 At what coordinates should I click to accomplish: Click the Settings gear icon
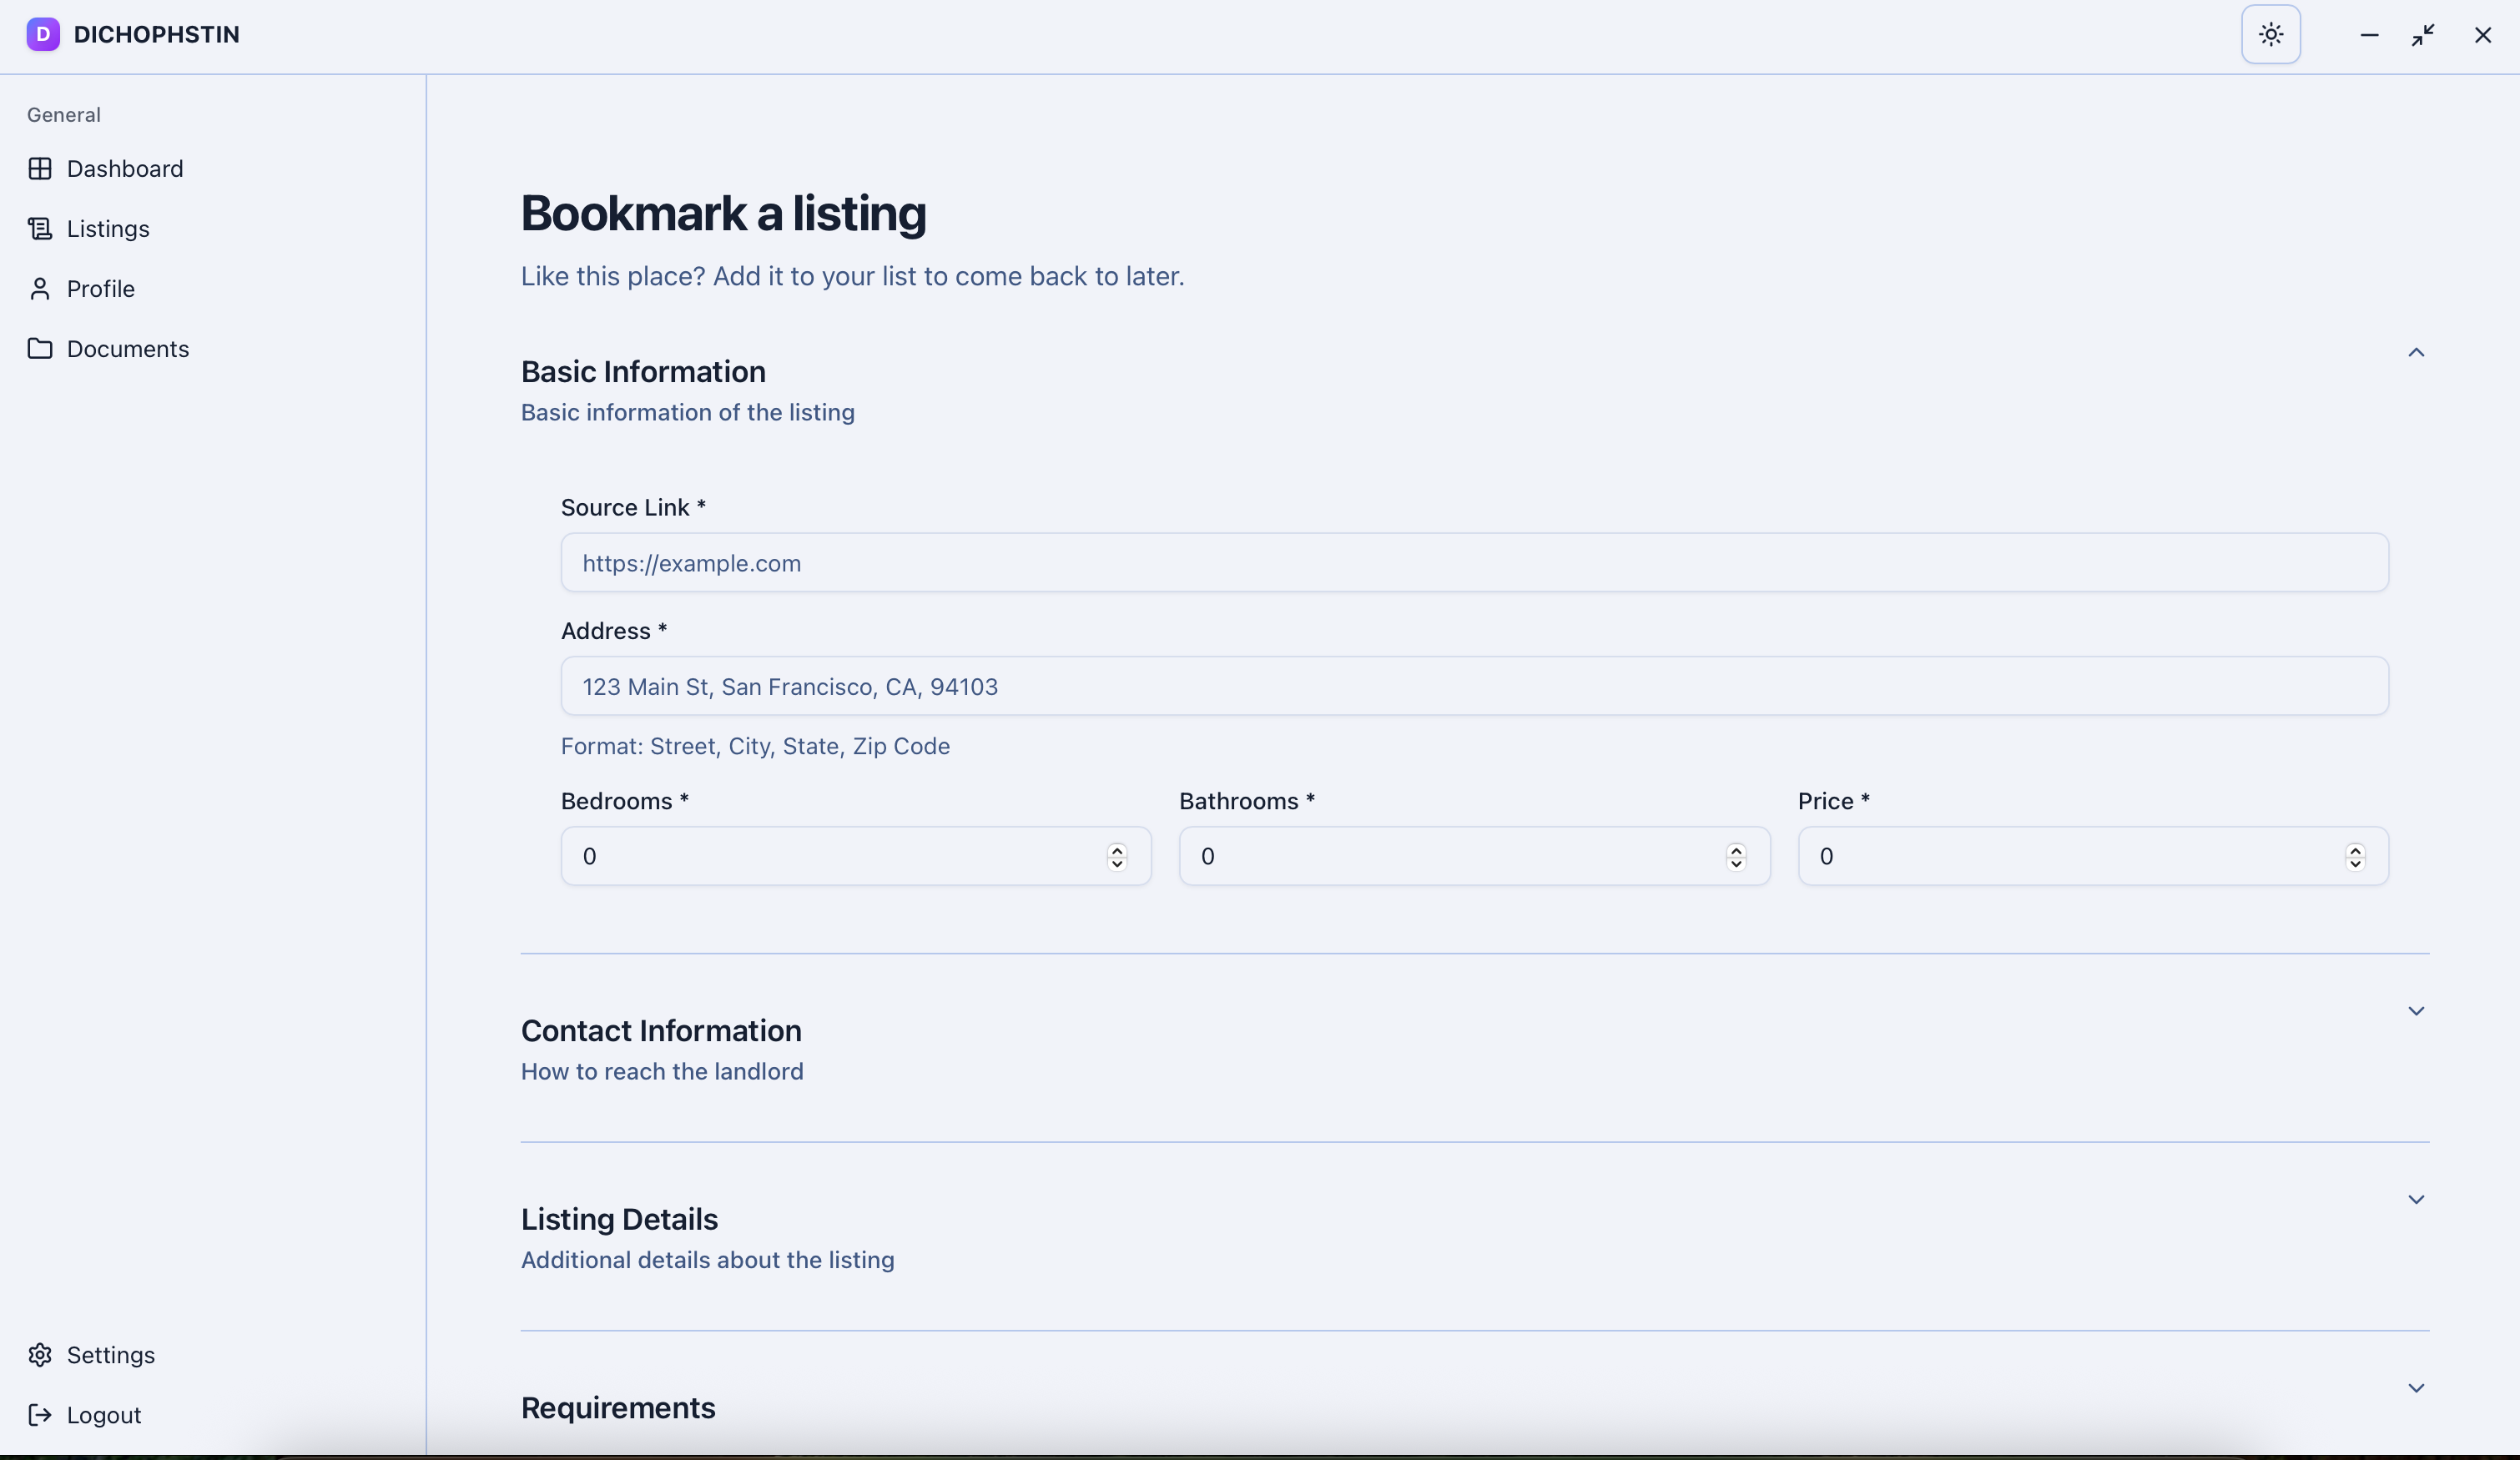[x=40, y=1355]
